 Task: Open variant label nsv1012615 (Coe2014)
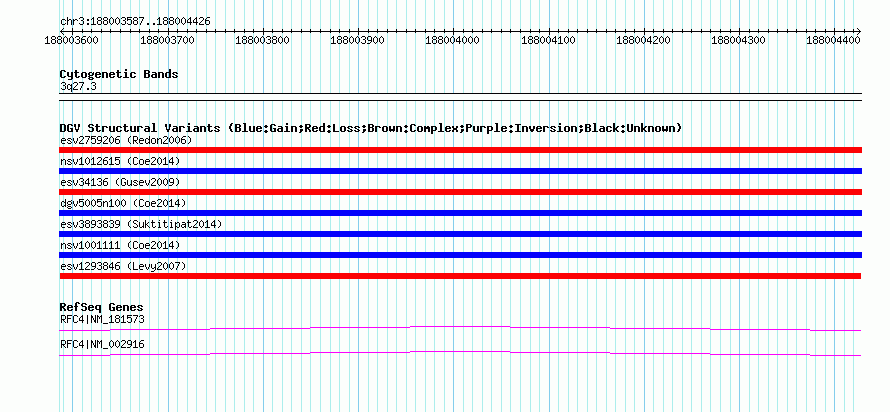[120, 161]
